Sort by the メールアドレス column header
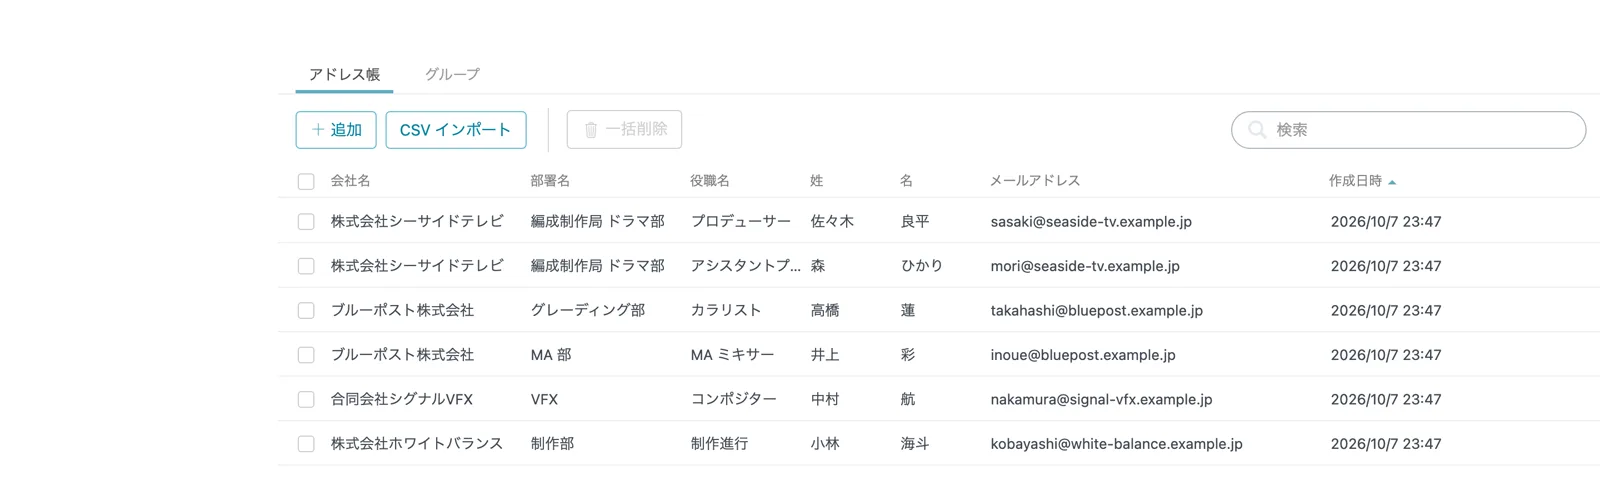Viewport: 1600px width, 500px height. (1035, 181)
